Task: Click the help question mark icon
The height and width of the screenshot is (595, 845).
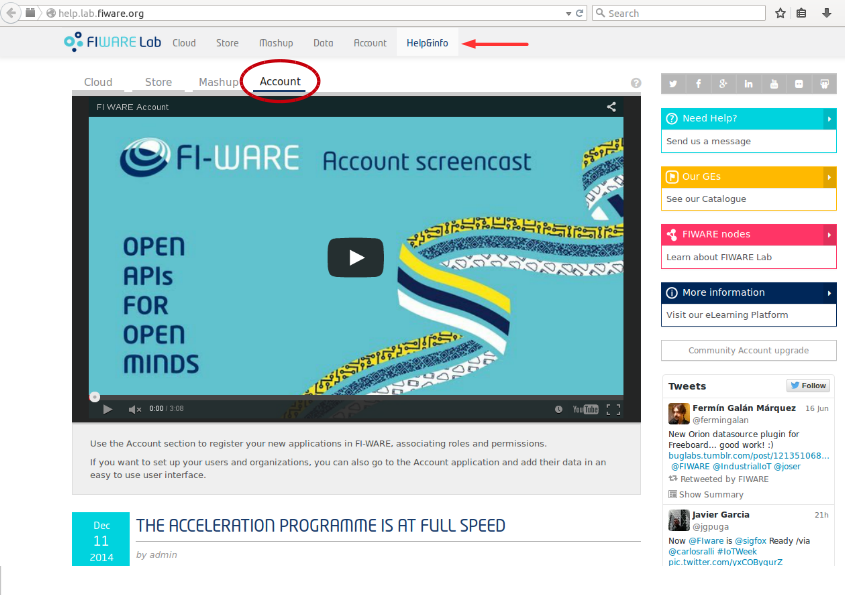Action: click(x=636, y=83)
